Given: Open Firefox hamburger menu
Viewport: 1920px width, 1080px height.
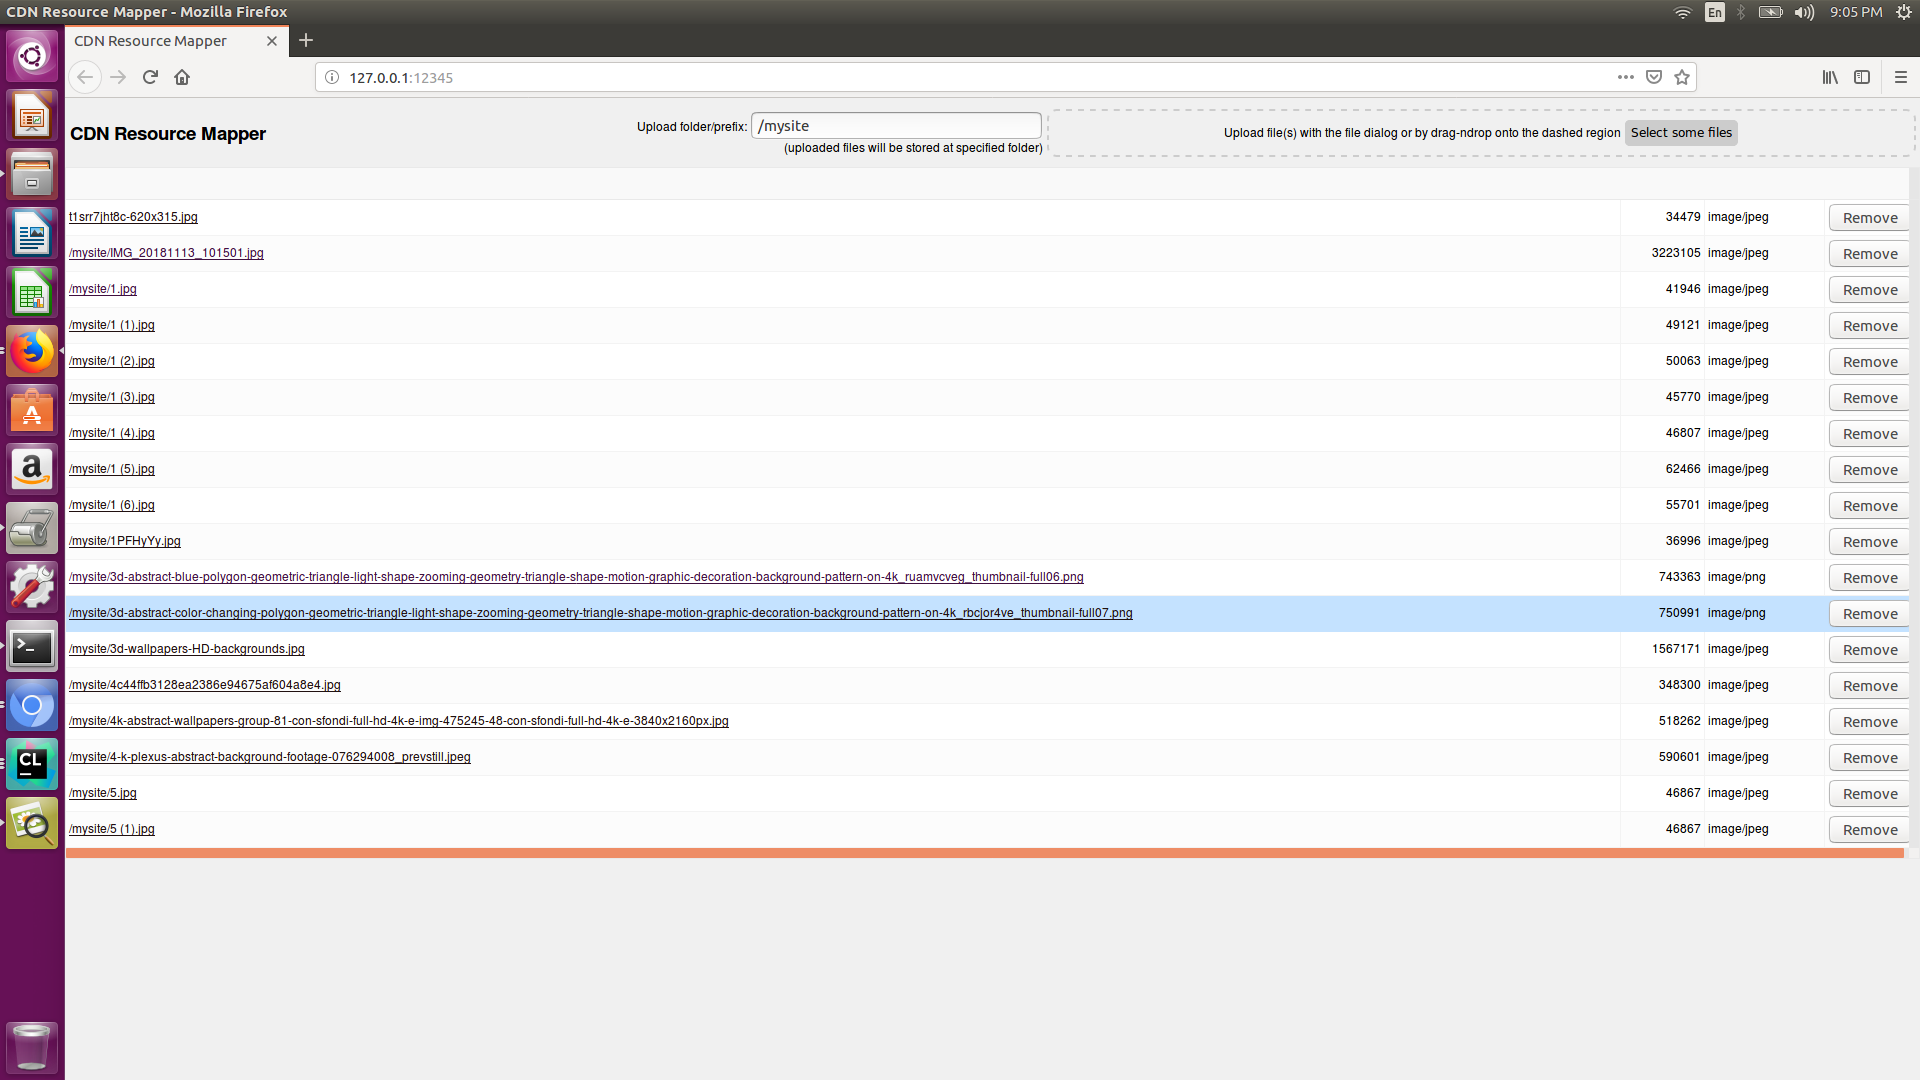Looking at the screenshot, I should coord(1901,77).
